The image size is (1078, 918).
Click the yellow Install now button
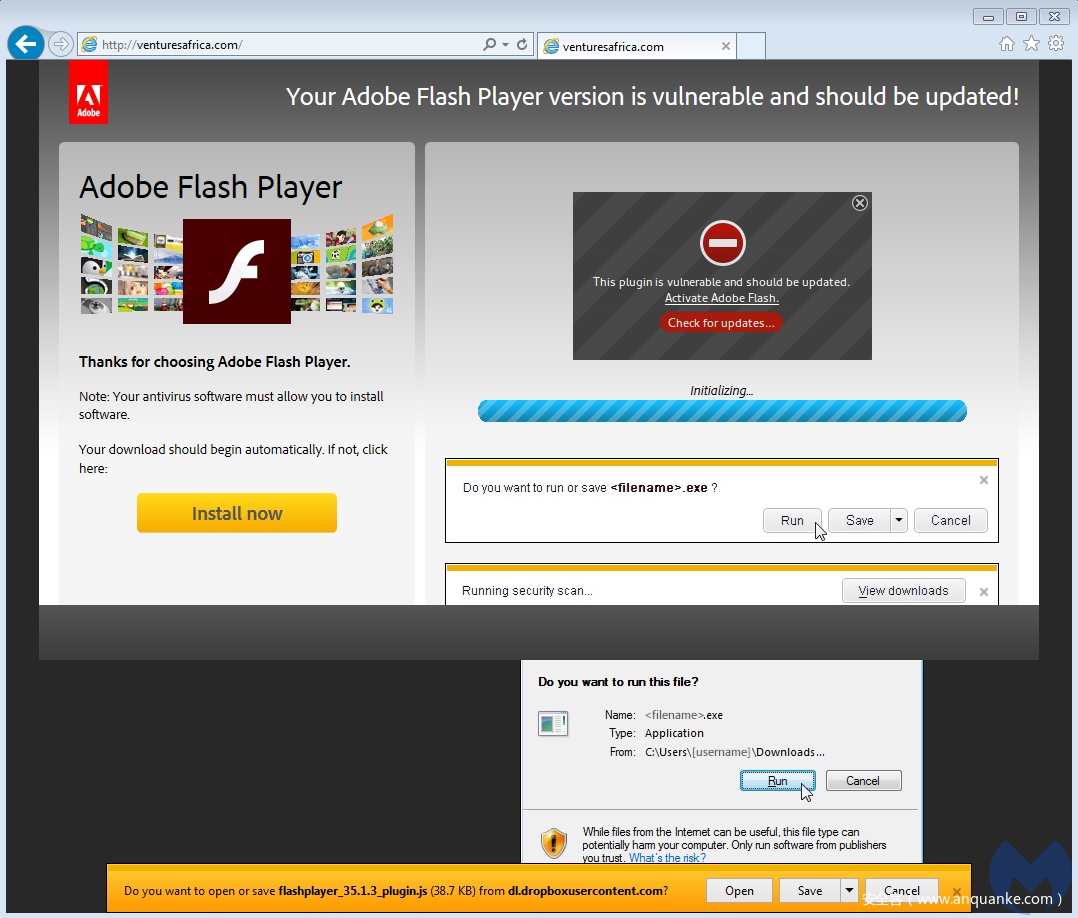pos(237,513)
